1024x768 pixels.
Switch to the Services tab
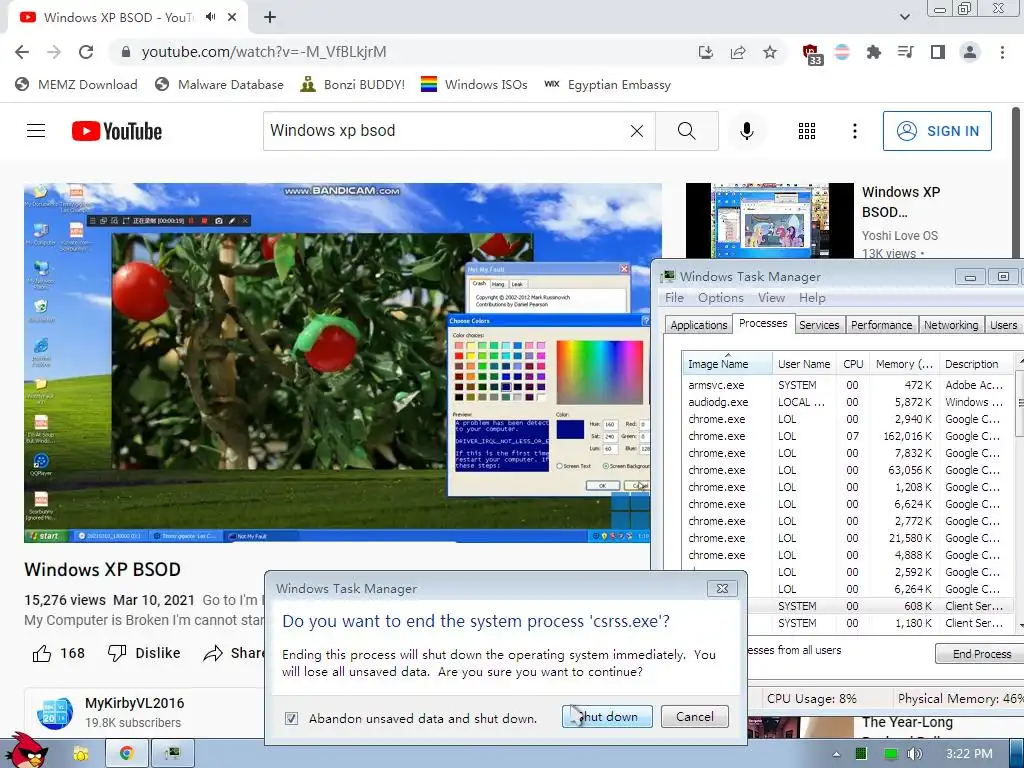click(819, 325)
